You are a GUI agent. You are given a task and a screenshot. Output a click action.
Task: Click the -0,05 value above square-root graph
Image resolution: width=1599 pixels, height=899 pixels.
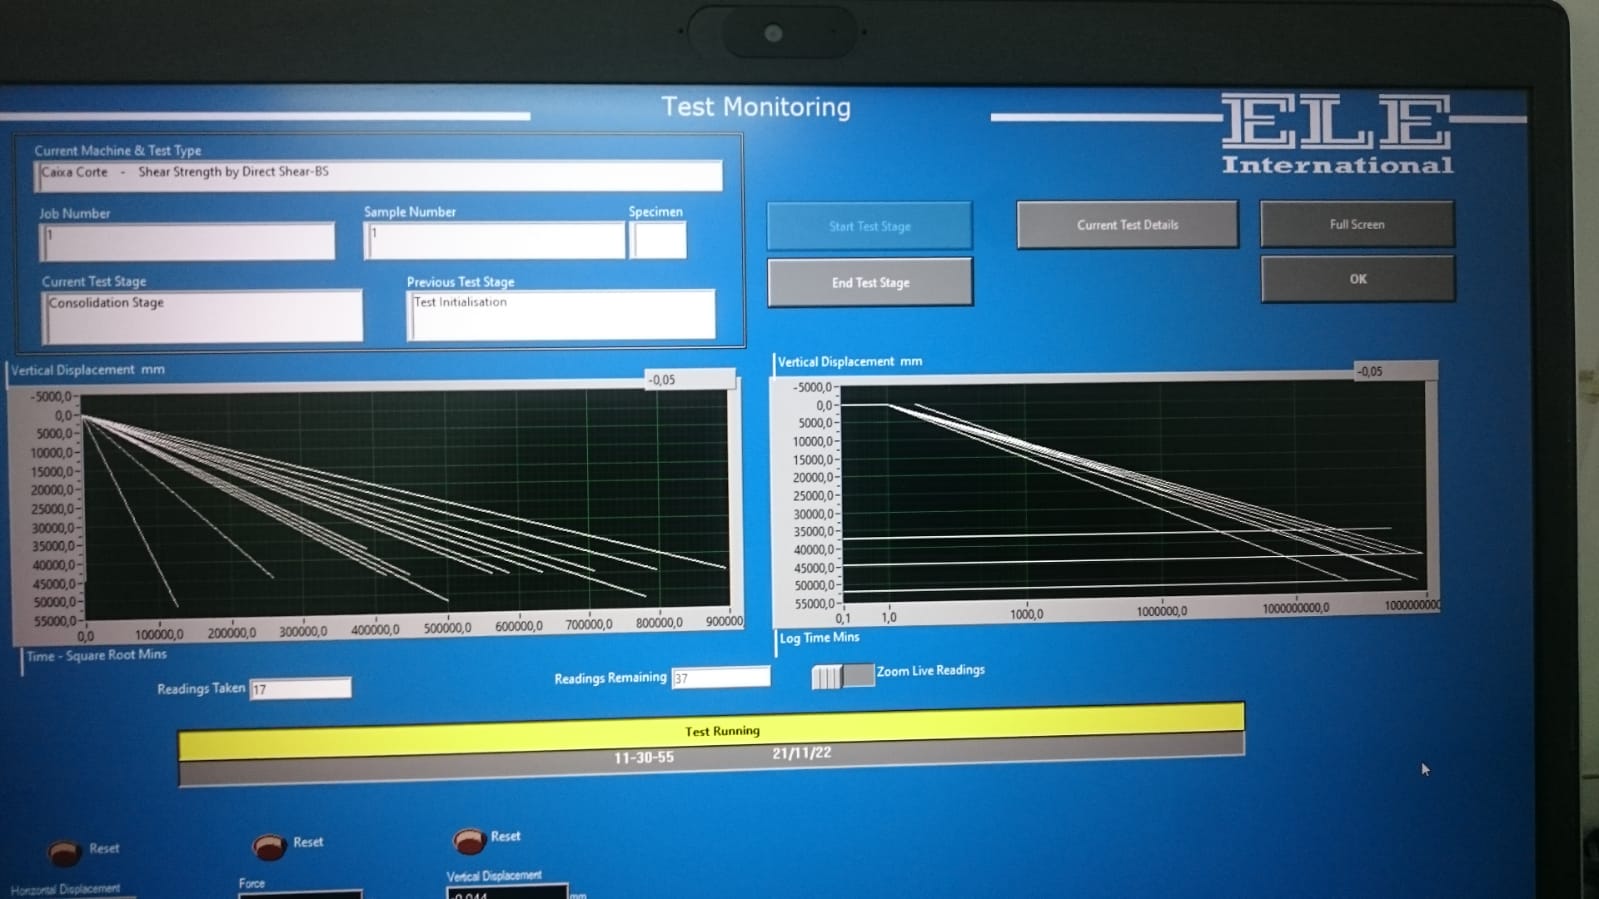690,379
